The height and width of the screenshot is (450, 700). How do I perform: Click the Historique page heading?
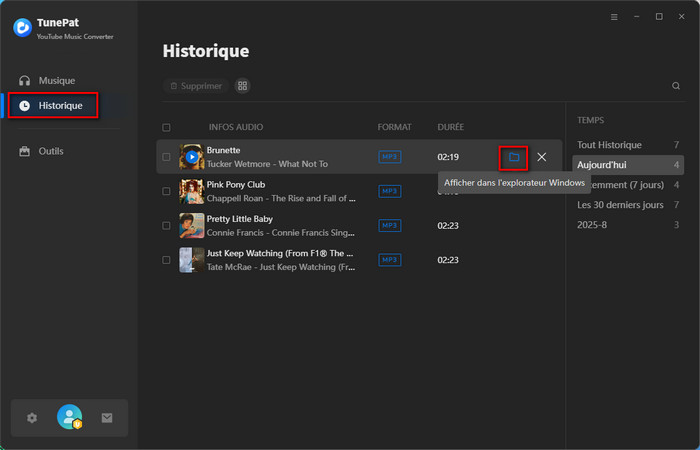click(206, 51)
